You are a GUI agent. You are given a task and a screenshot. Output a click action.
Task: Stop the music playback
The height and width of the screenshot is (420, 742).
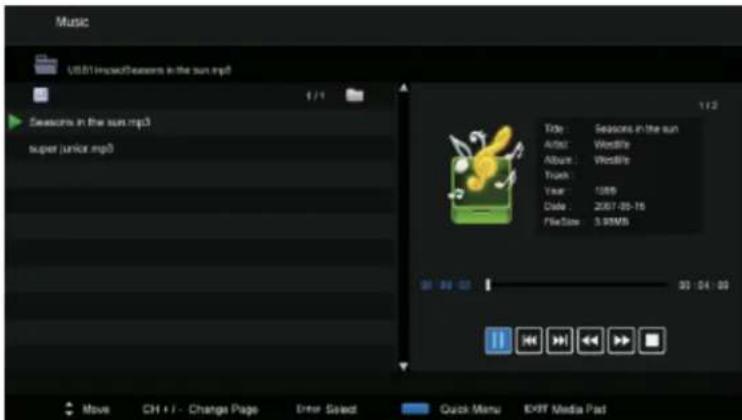652,340
